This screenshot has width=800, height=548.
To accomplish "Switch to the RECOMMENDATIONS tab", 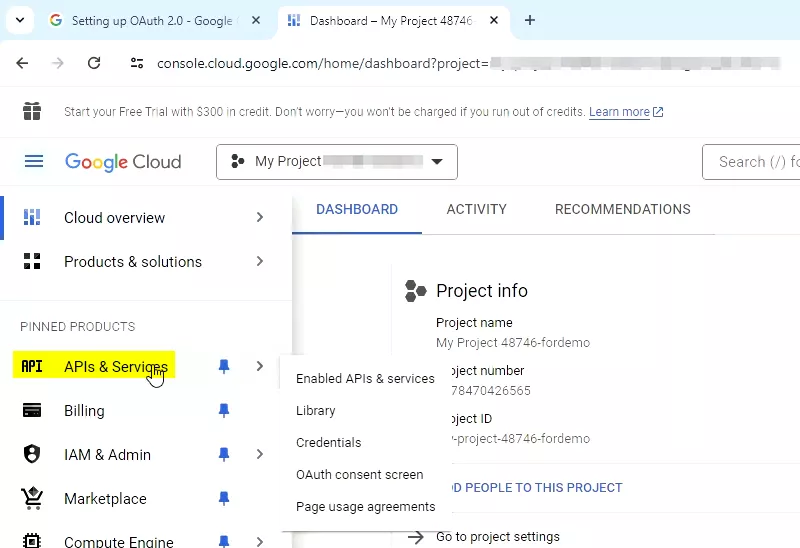I will point(622,210).
